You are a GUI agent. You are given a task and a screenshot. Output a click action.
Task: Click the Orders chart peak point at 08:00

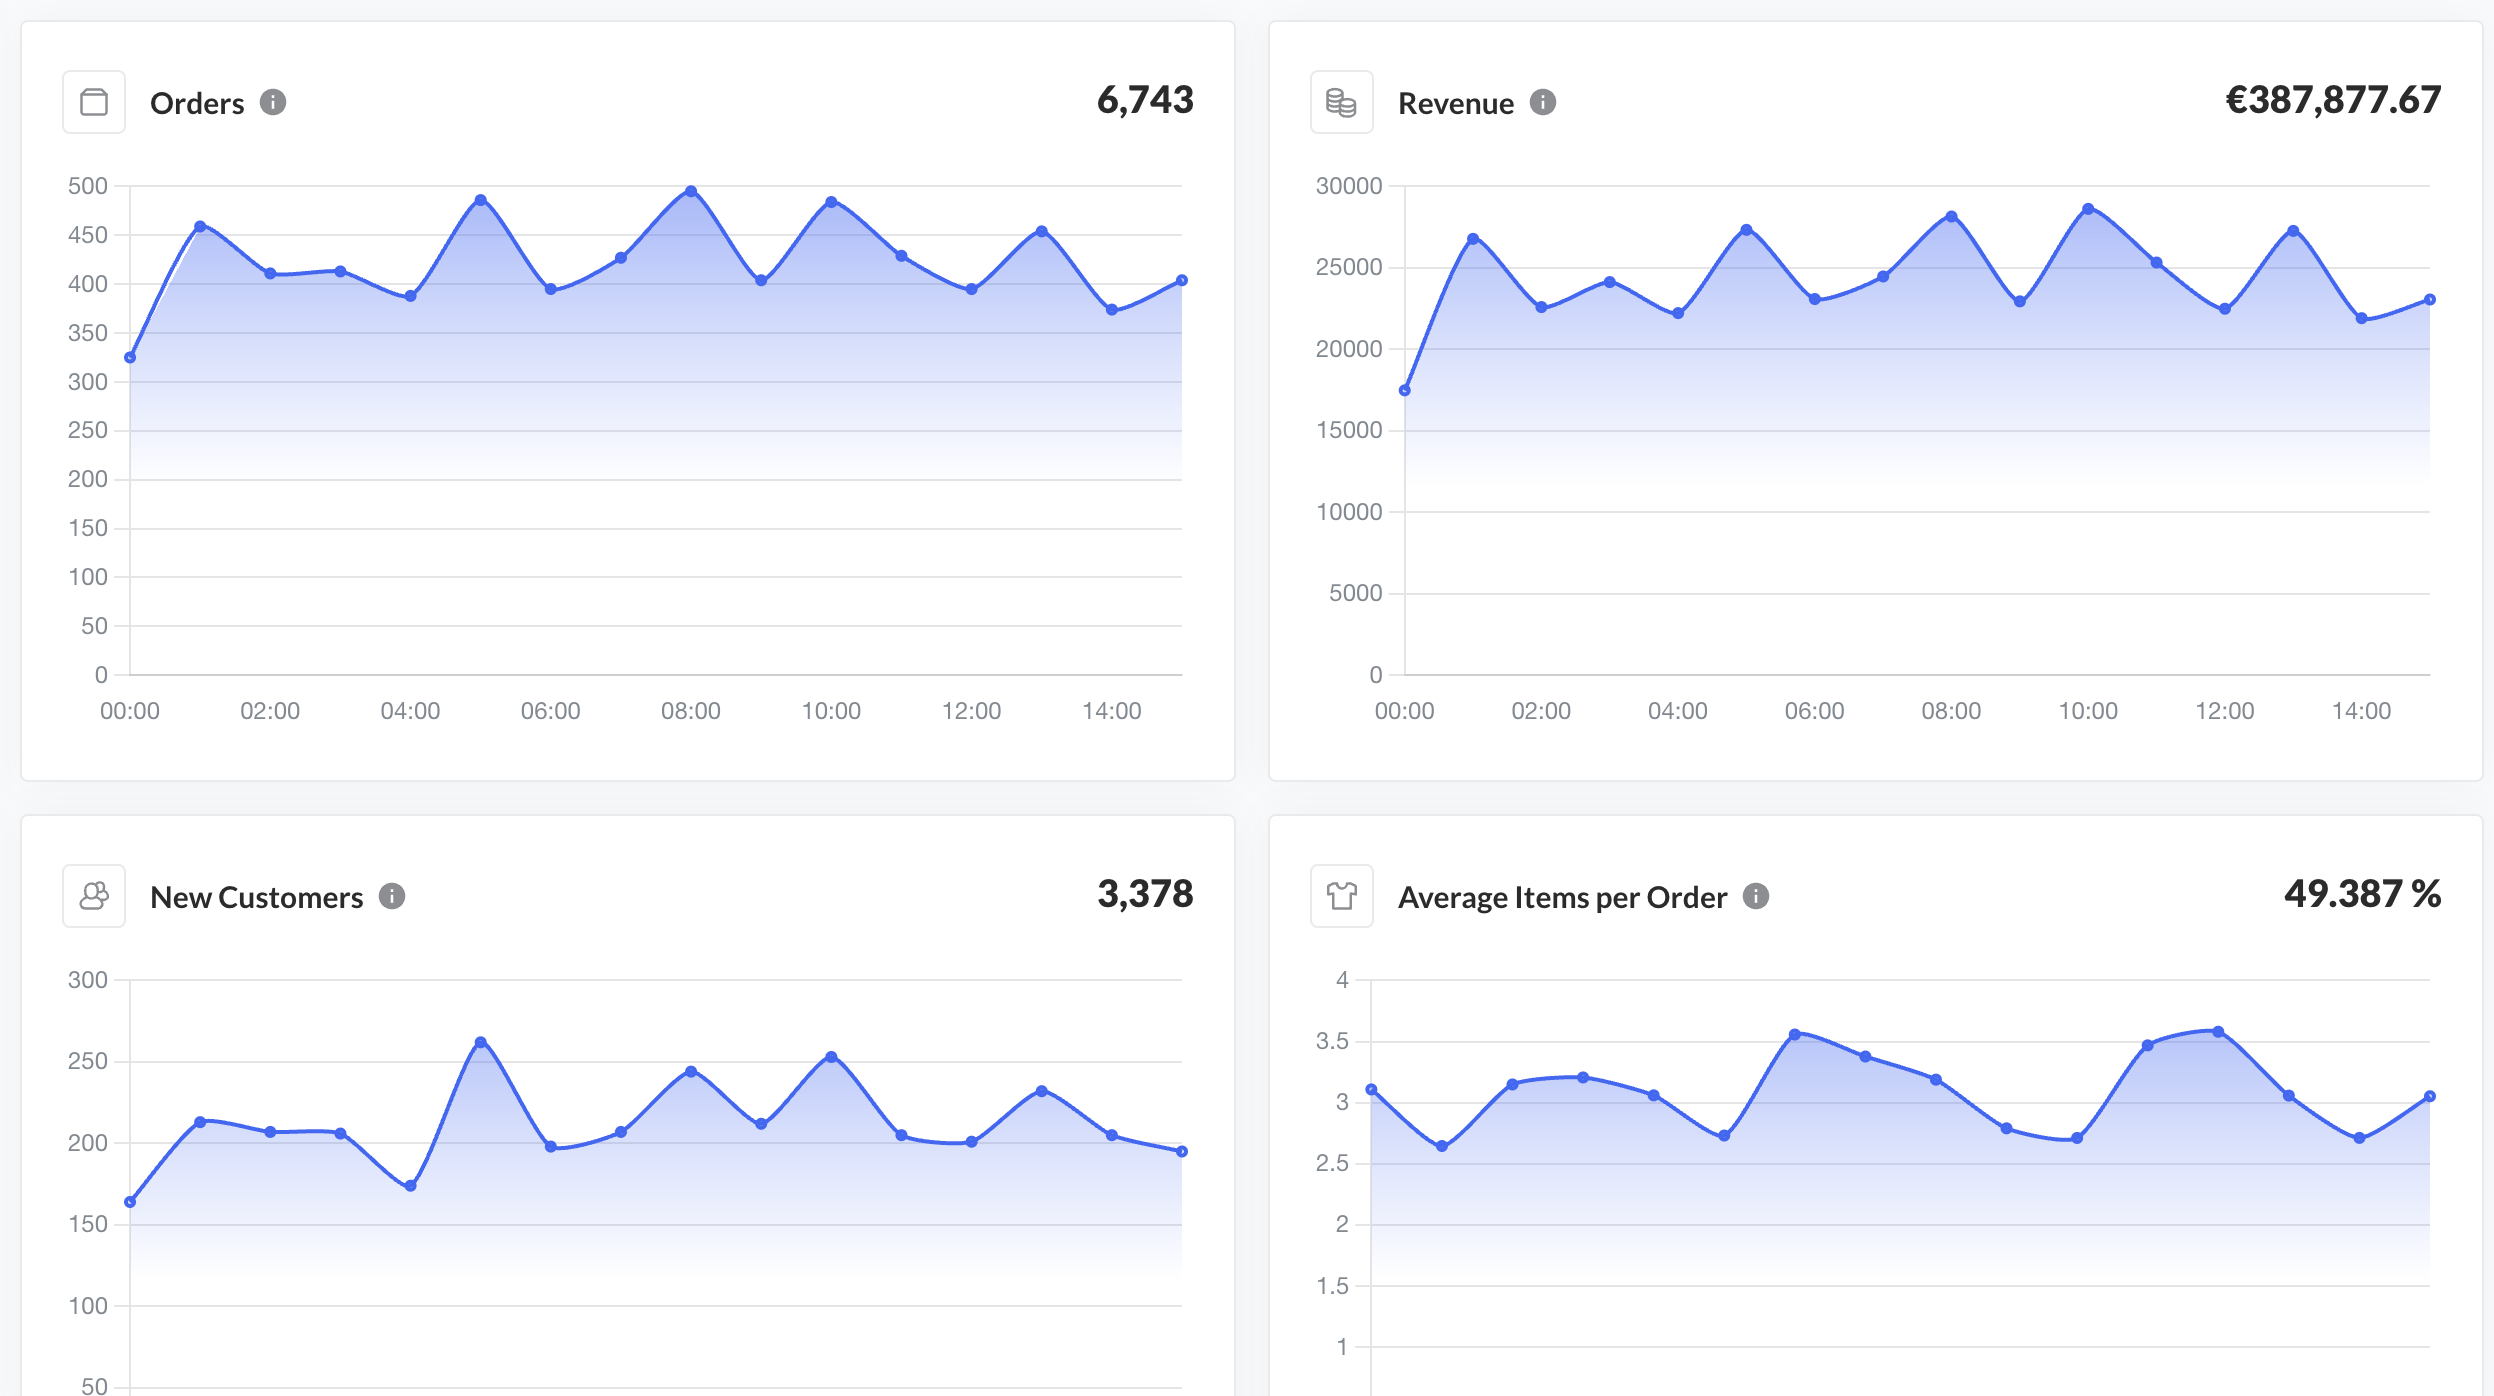pyautogui.click(x=691, y=191)
